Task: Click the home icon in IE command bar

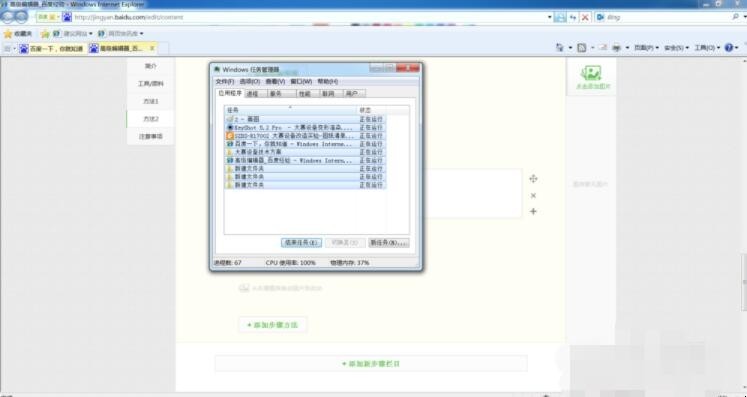Action: tap(560, 48)
